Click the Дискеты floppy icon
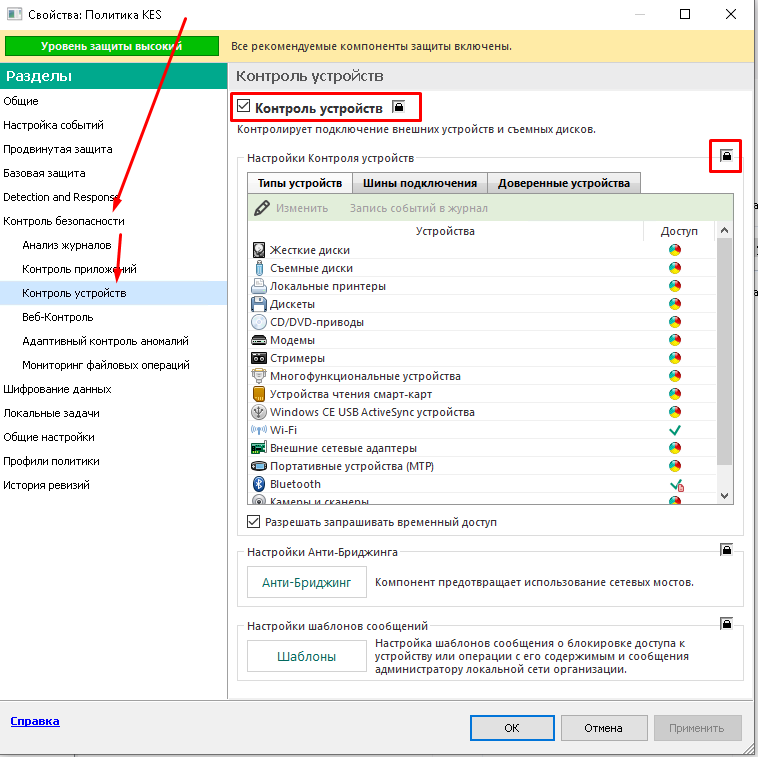Viewport: 758px width, 757px height. point(259,304)
